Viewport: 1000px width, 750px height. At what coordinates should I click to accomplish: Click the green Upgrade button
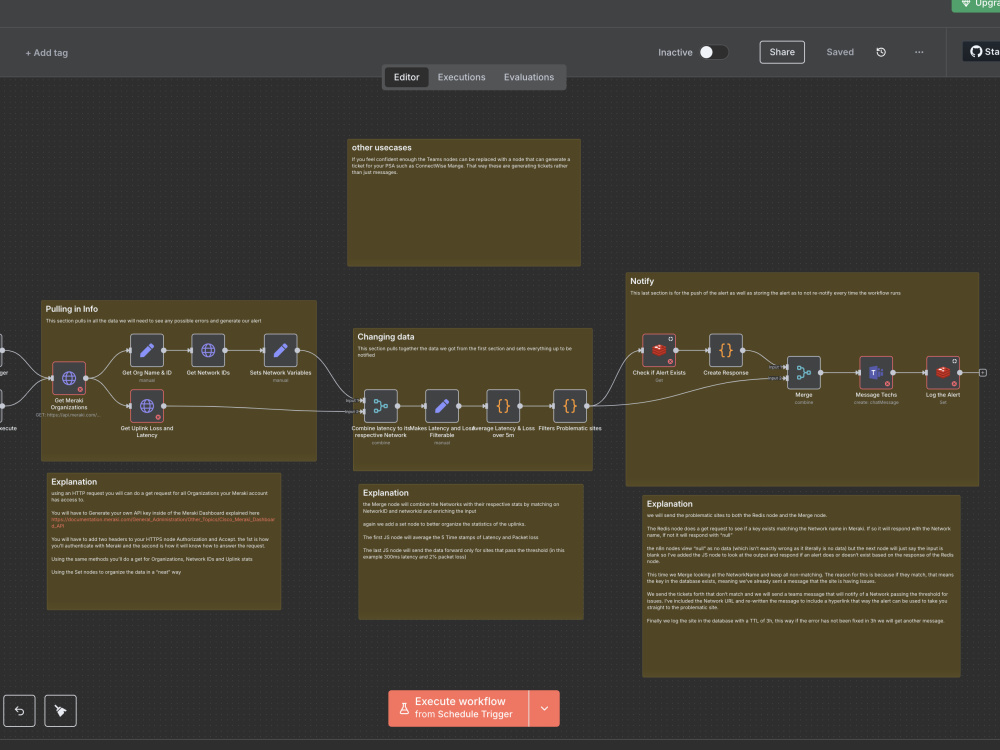977,5
